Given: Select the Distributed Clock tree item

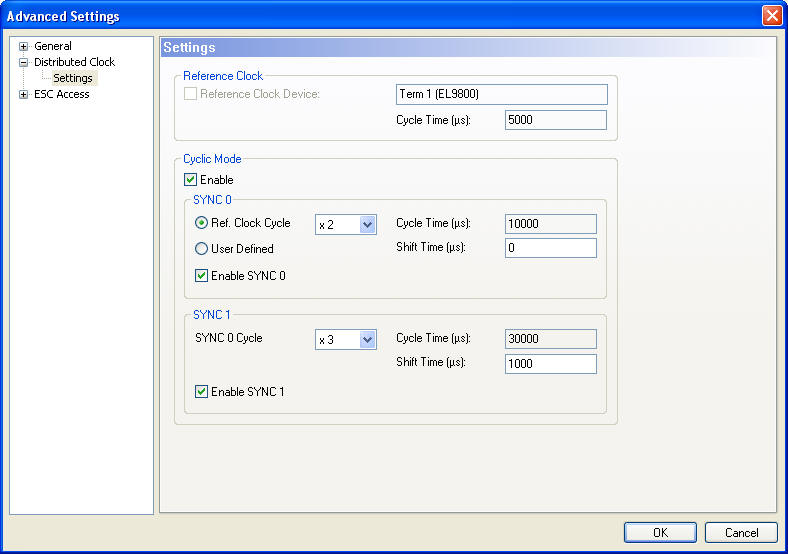Looking at the screenshot, I should click(74, 62).
